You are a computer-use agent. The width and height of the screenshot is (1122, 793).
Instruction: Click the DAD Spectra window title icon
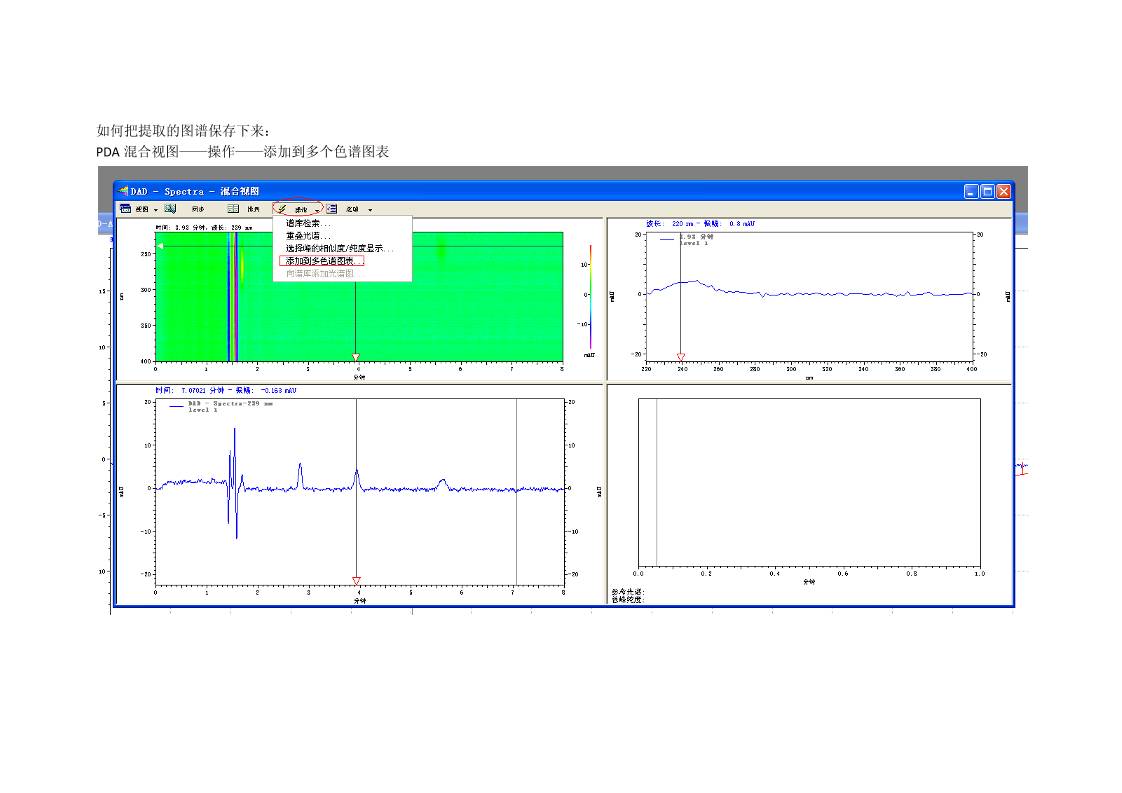(124, 191)
